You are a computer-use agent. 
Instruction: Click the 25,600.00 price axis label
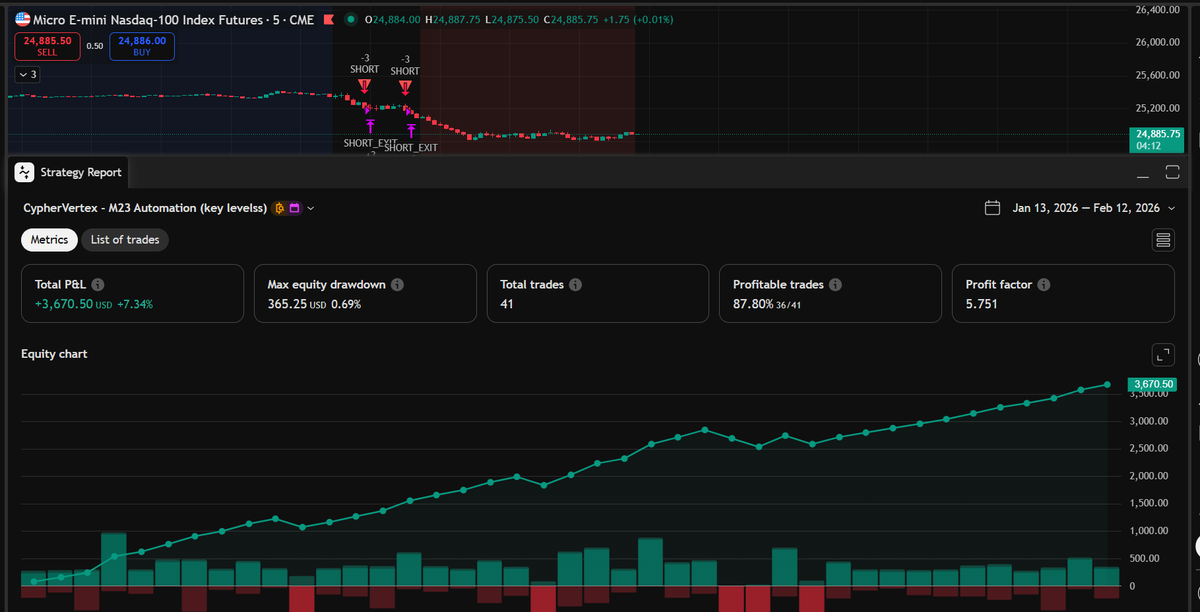pyautogui.click(x=1158, y=75)
